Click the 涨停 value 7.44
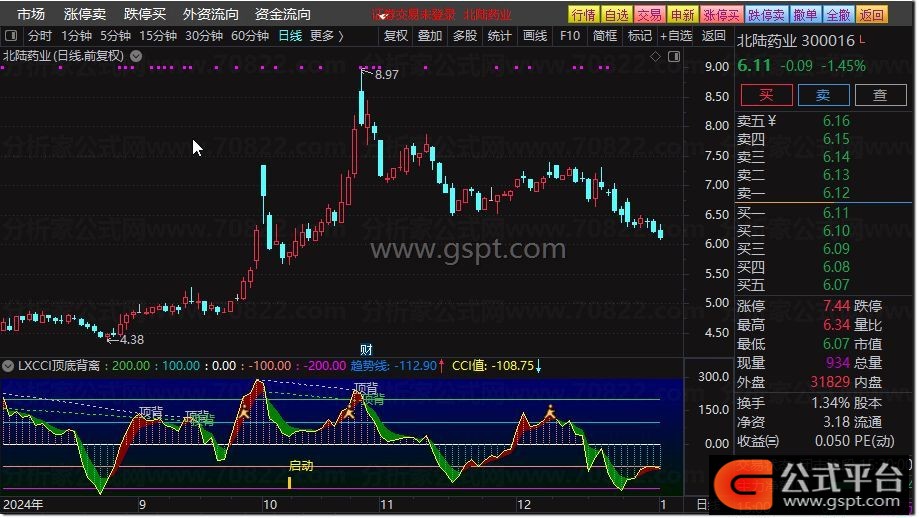Screen dimensions: 919x518 [836, 305]
